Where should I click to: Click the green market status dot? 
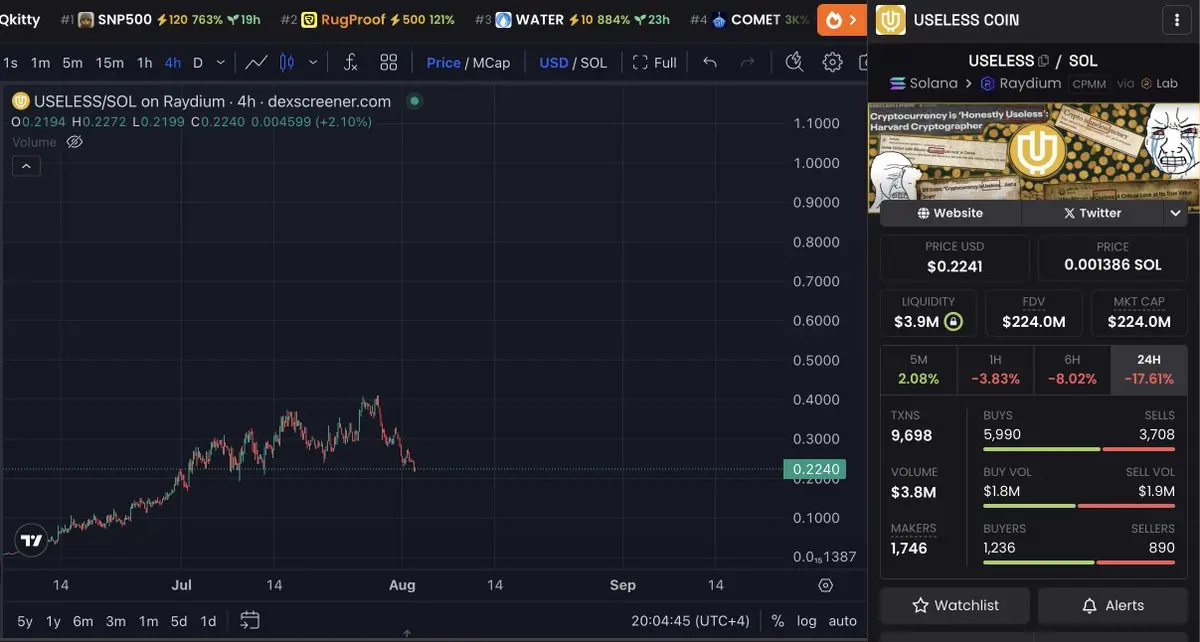pyautogui.click(x=414, y=101)
